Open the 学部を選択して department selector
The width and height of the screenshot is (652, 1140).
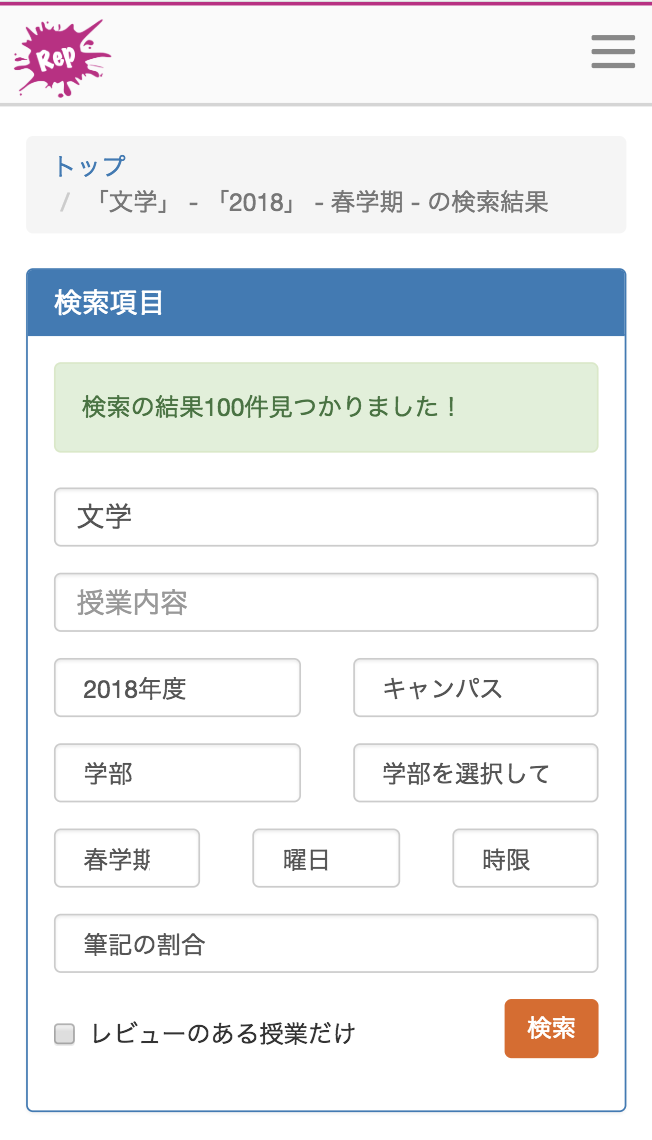pyautogui.click(x=475, y=773)
